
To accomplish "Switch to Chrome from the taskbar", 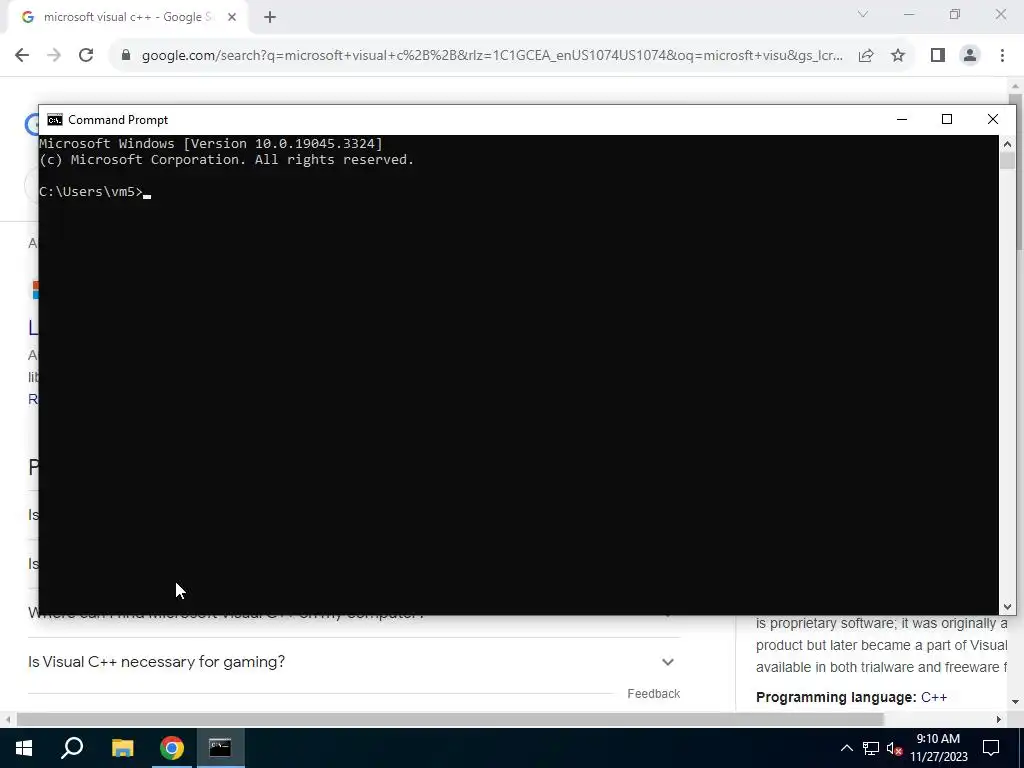I will [x=172, y=748].
